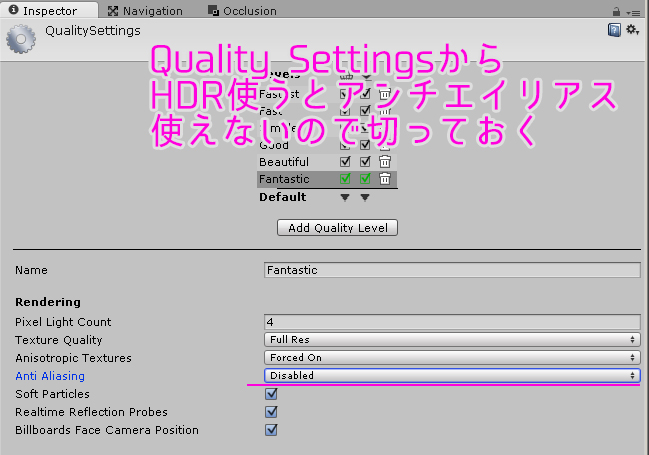
Task: Click the Add Quality Level button
Action: [x=337, y=228]
